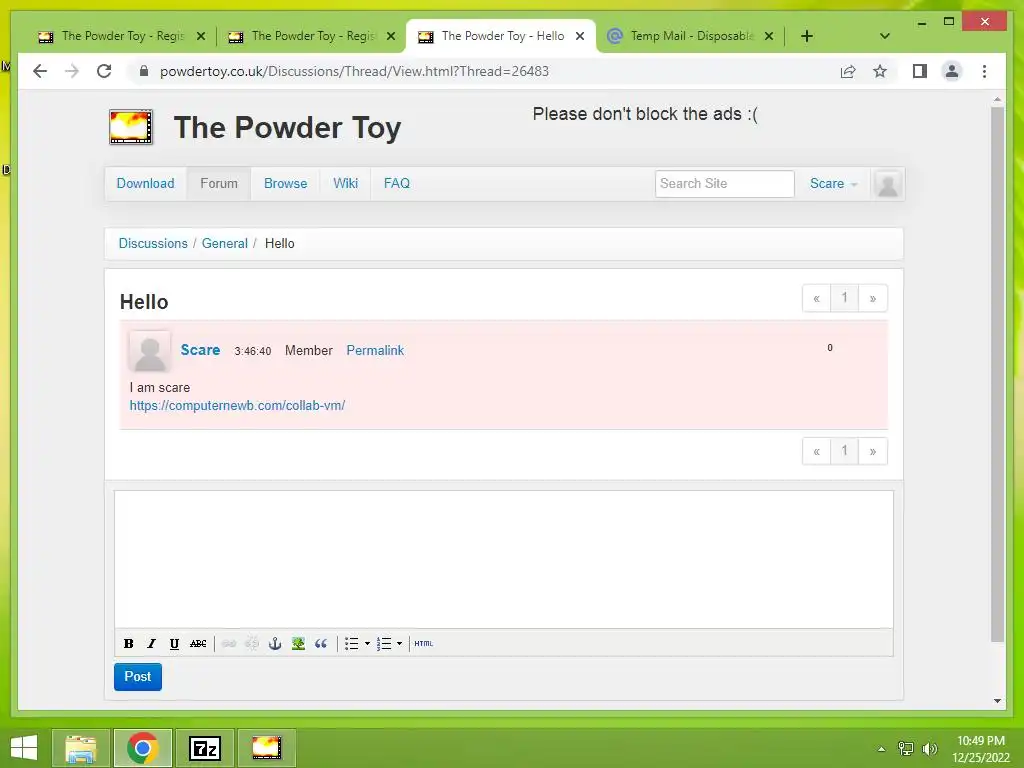Open File Explorer from taskbar

81,748
